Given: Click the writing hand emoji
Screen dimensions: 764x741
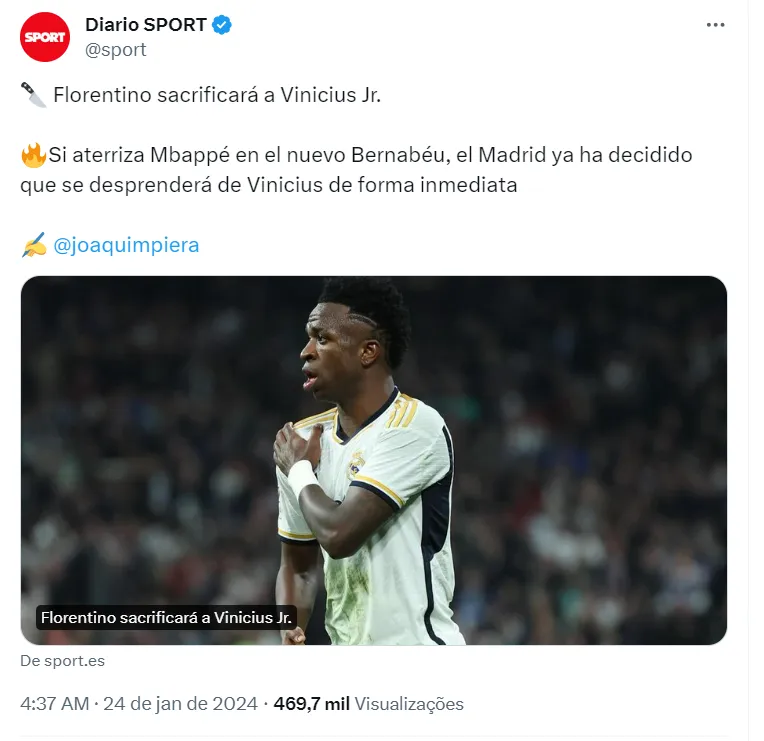Looking at the screenshot, I should point(34,245).
